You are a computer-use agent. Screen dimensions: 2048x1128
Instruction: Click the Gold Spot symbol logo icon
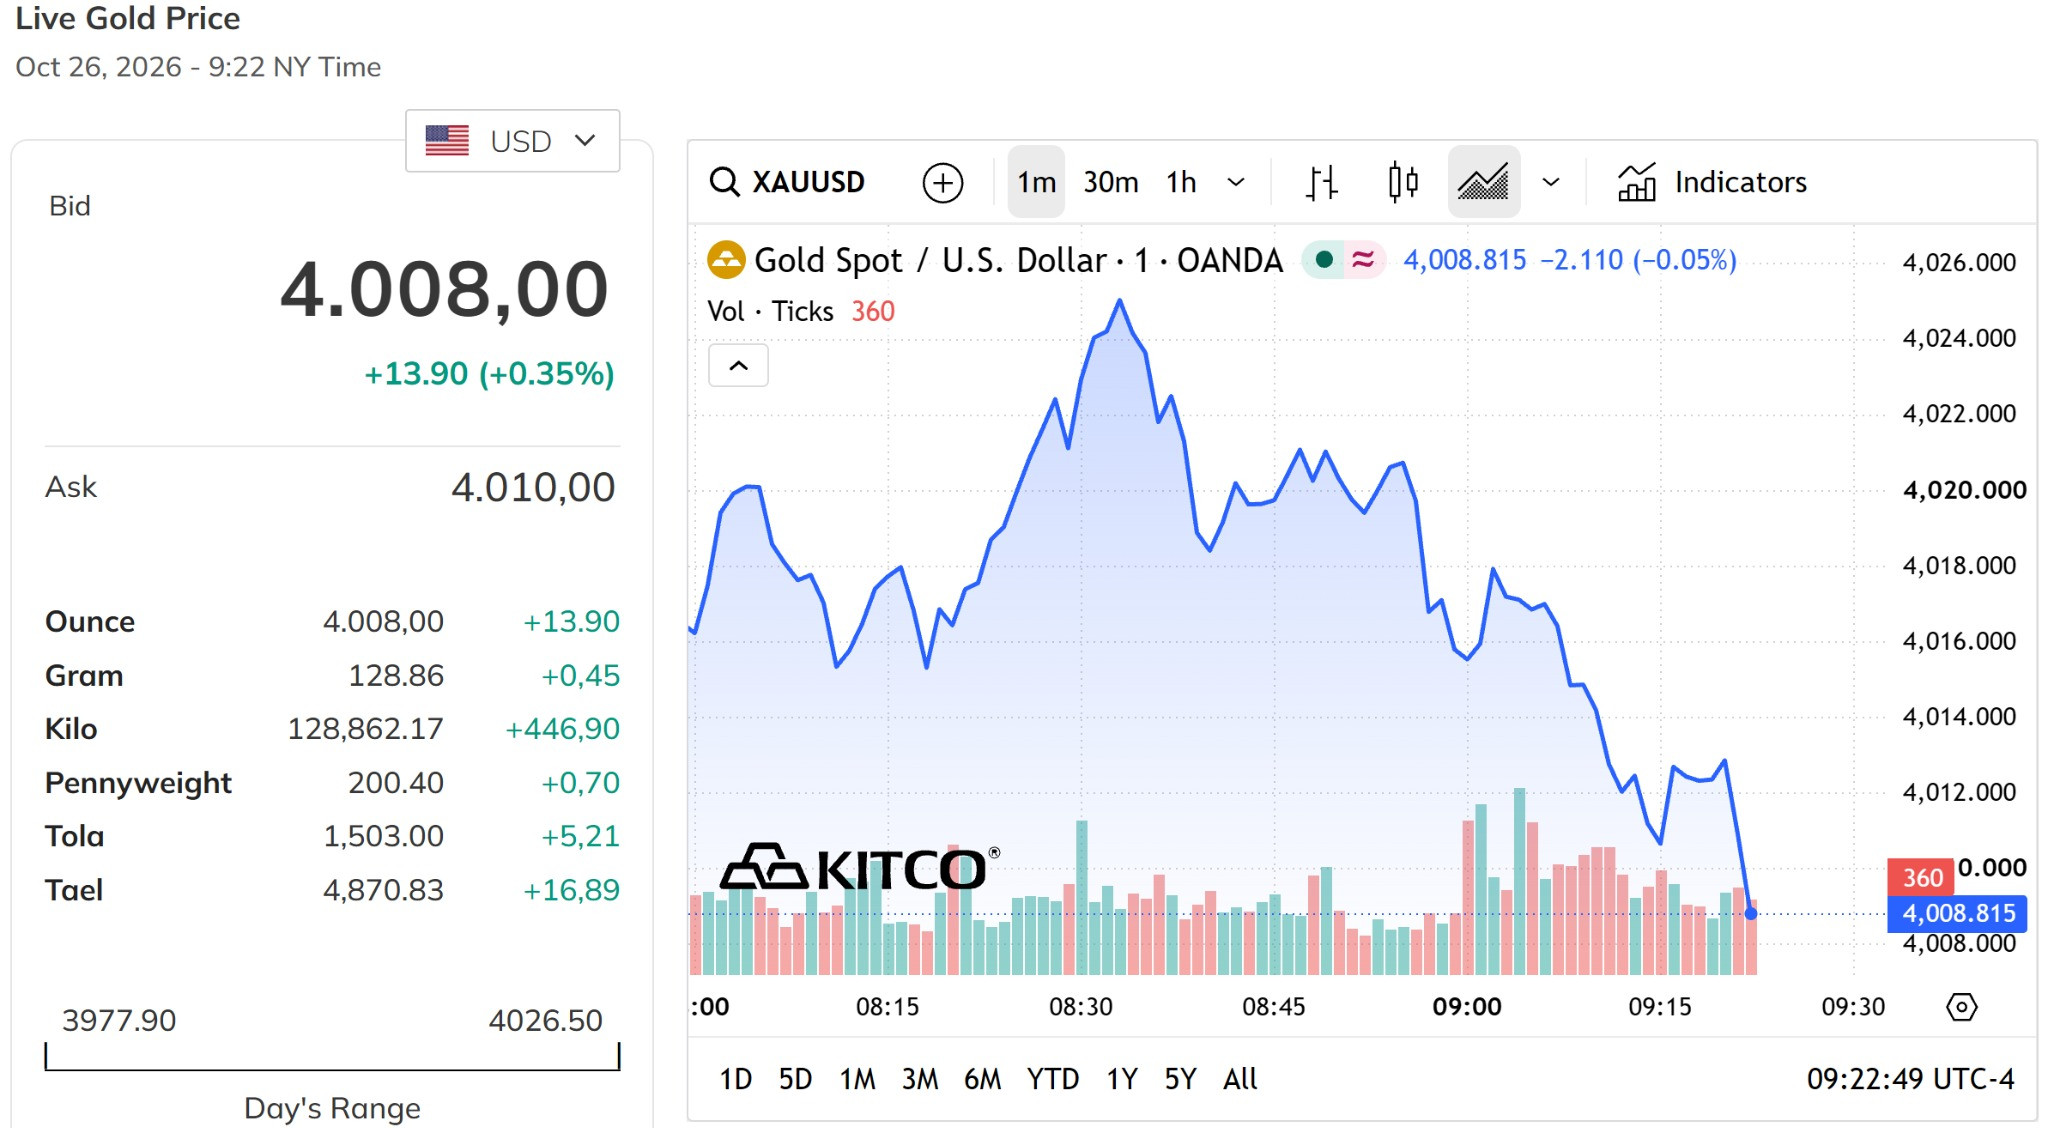tap(726, 260)
